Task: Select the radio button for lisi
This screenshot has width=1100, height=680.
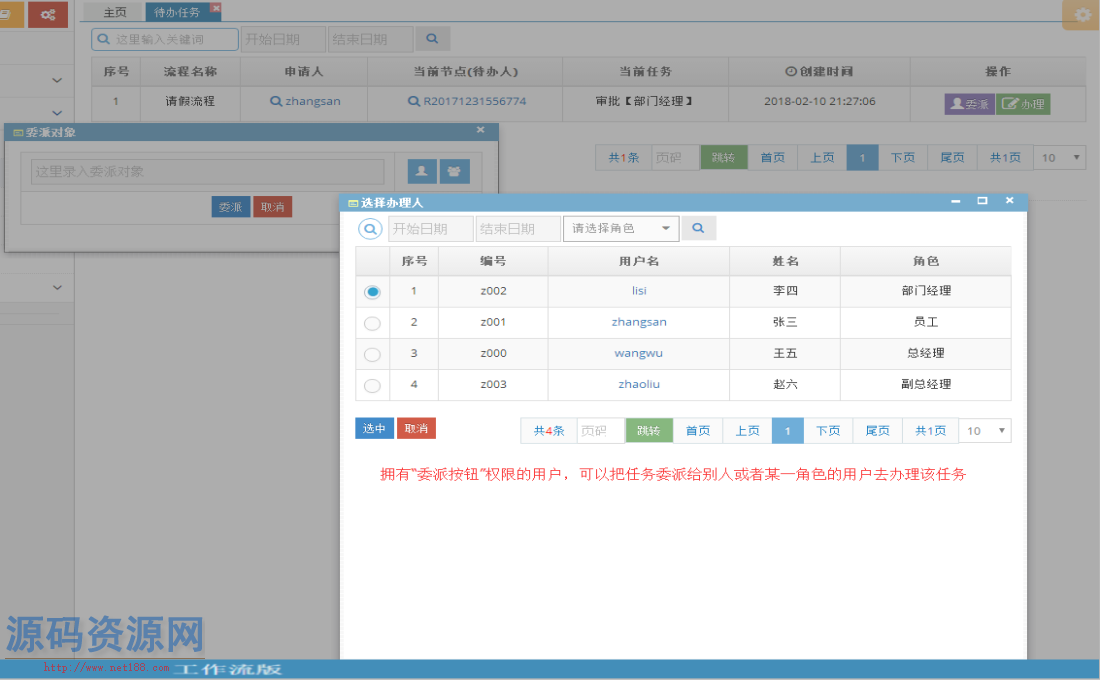Action: coord(373,292)
